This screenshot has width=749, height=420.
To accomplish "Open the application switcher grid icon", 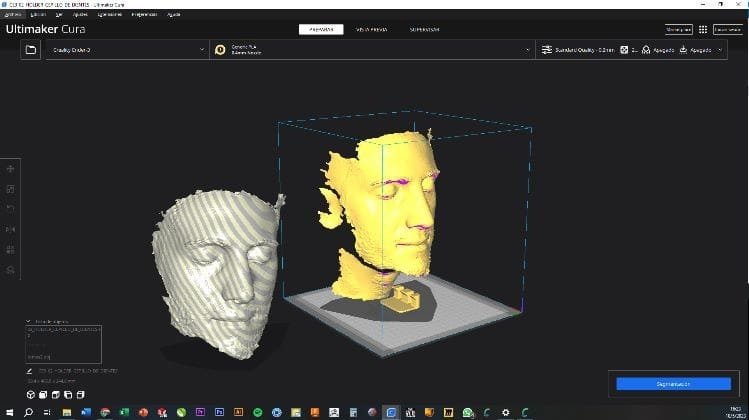I will [x=703, y=30].
